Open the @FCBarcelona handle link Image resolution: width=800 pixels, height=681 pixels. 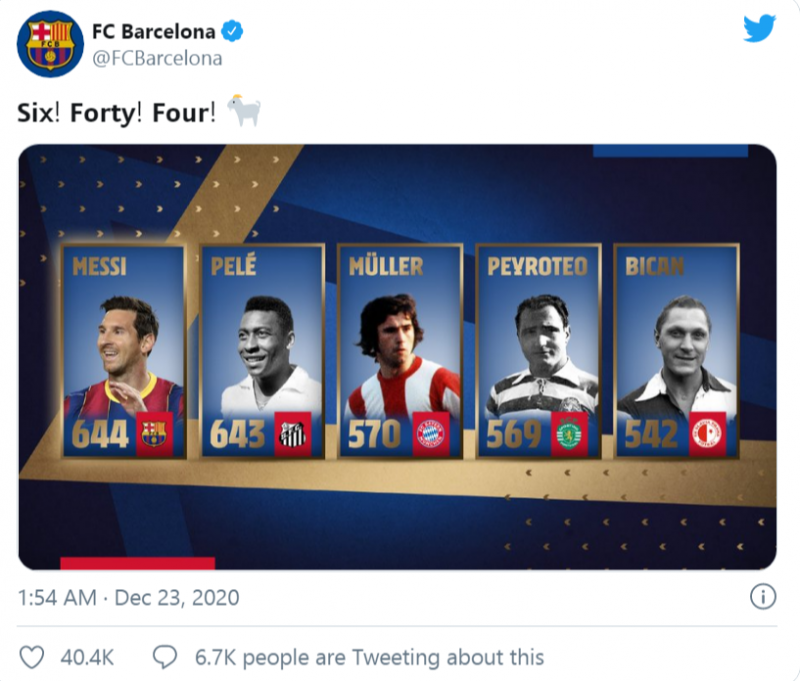[157, 58]
